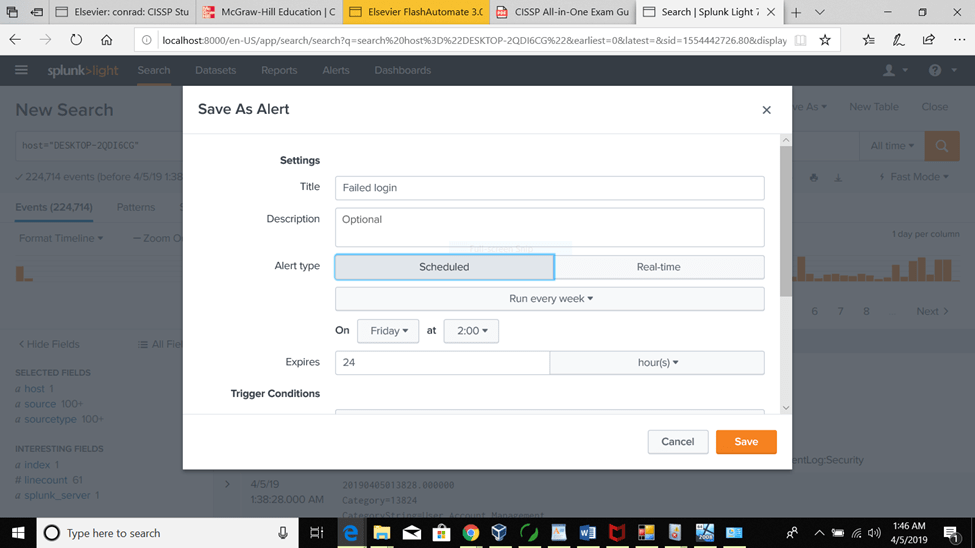This screenshot has height=548, width=975.
Task: Go to results page 7
Action: [840, 311]
